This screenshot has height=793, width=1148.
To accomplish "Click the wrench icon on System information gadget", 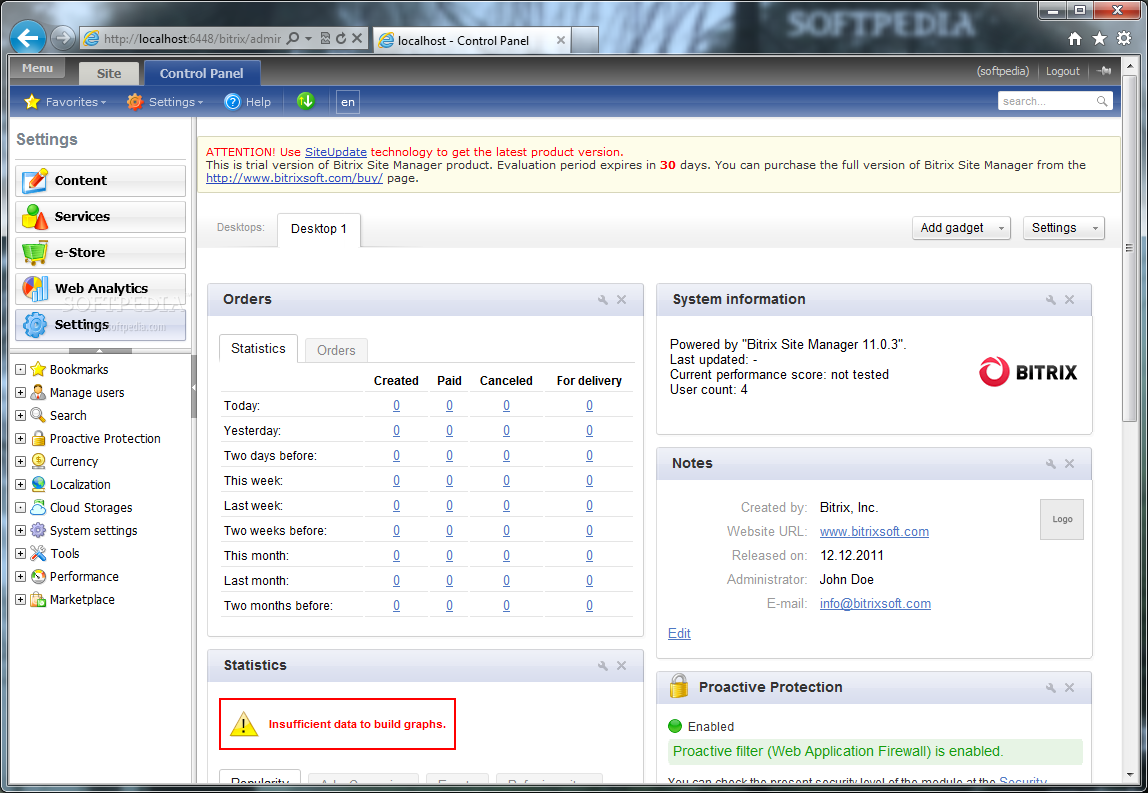I will tap(1051, 299).
